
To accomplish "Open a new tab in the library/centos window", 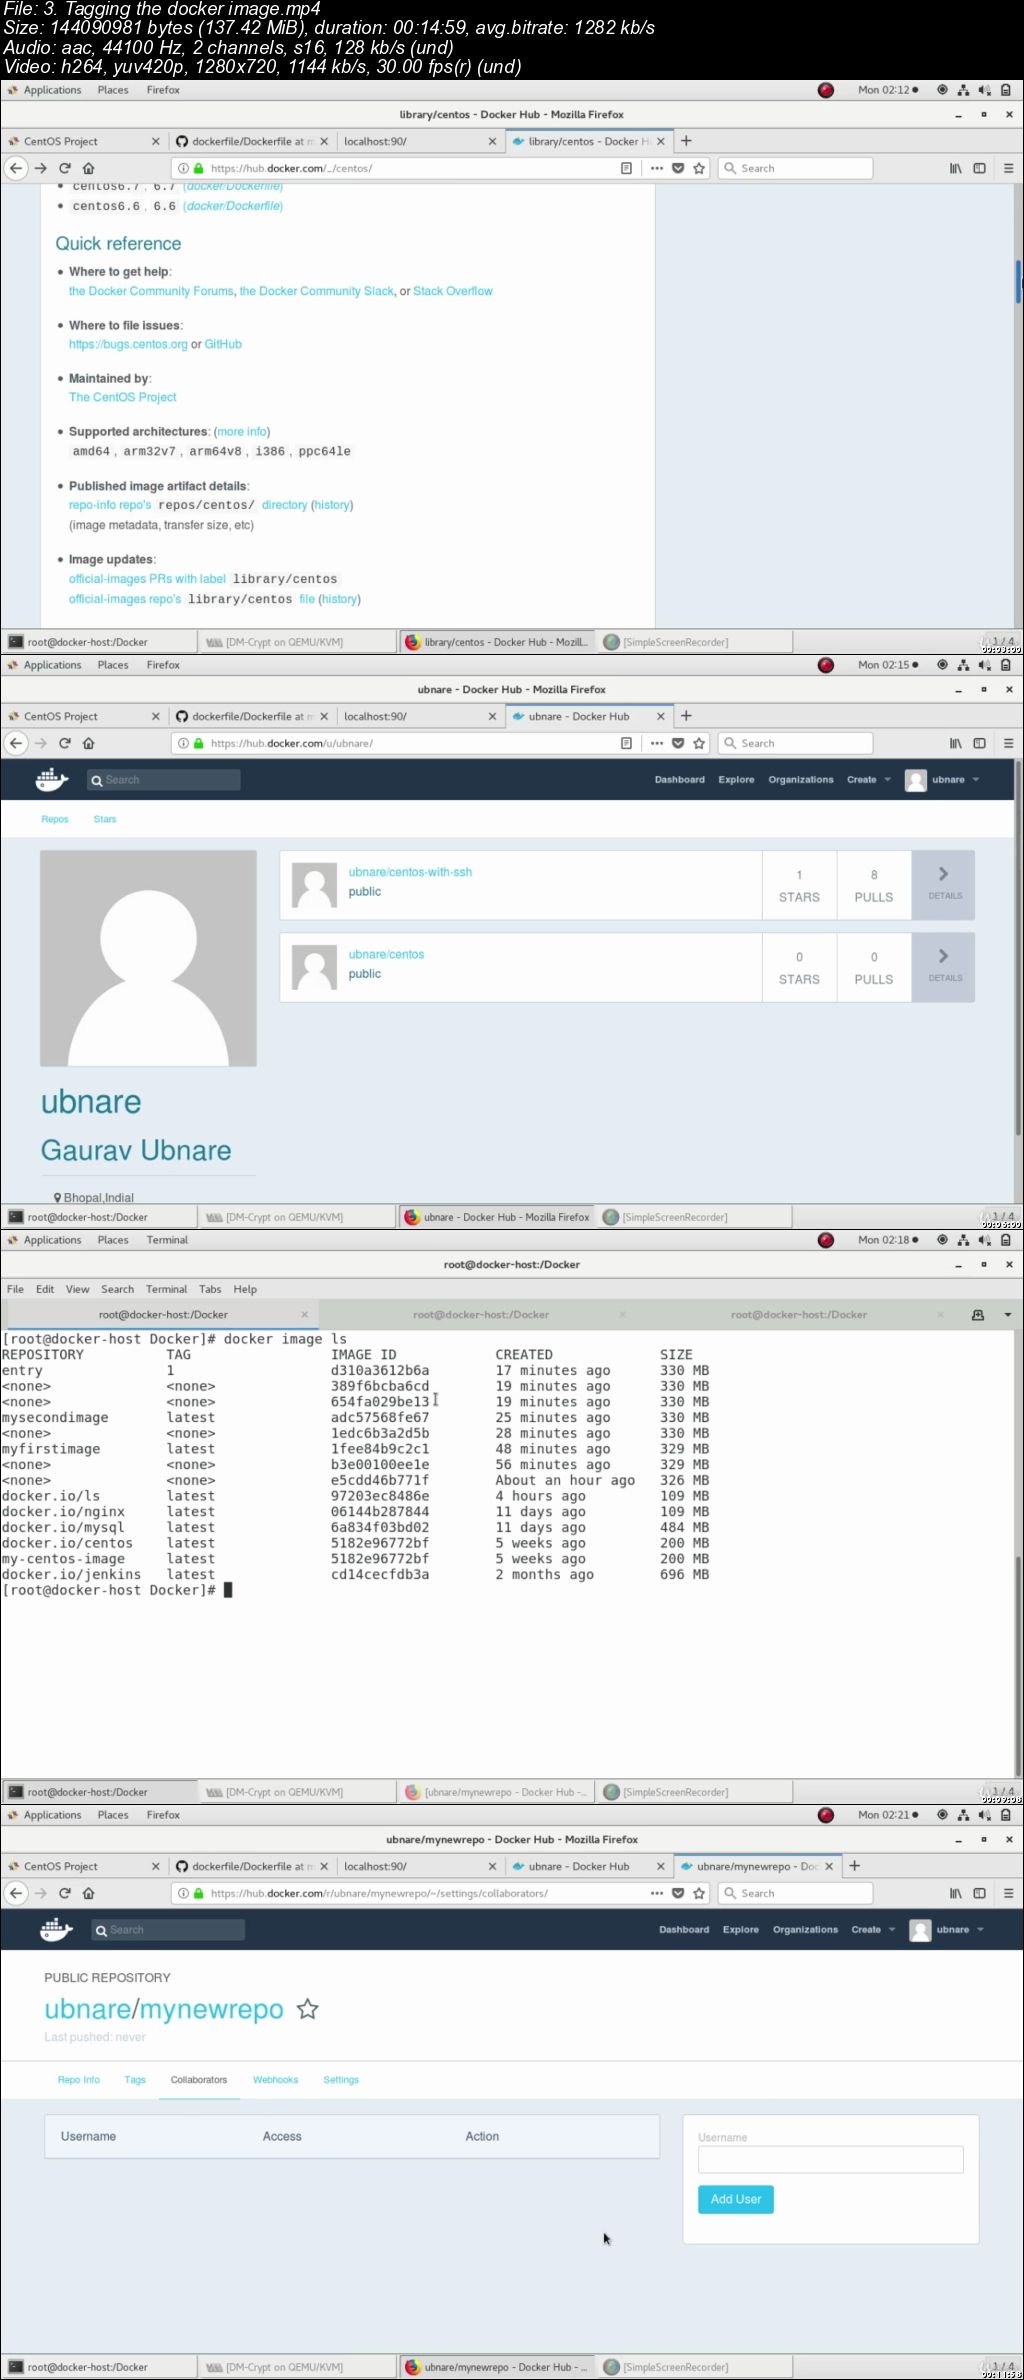I will point(686,141).
